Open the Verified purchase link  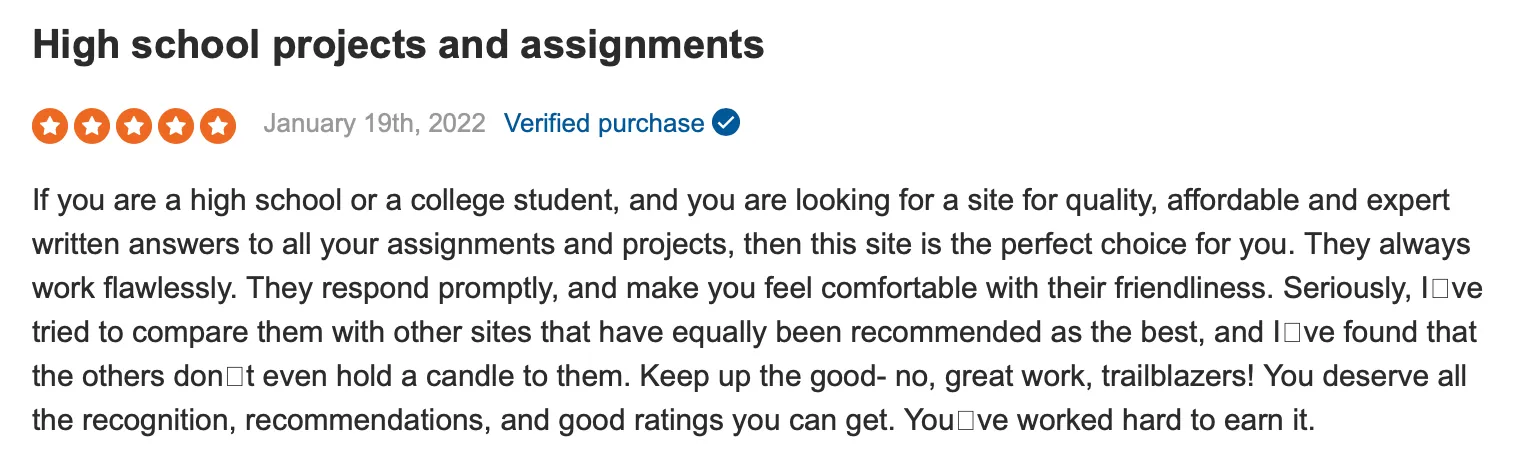point(604,123)
